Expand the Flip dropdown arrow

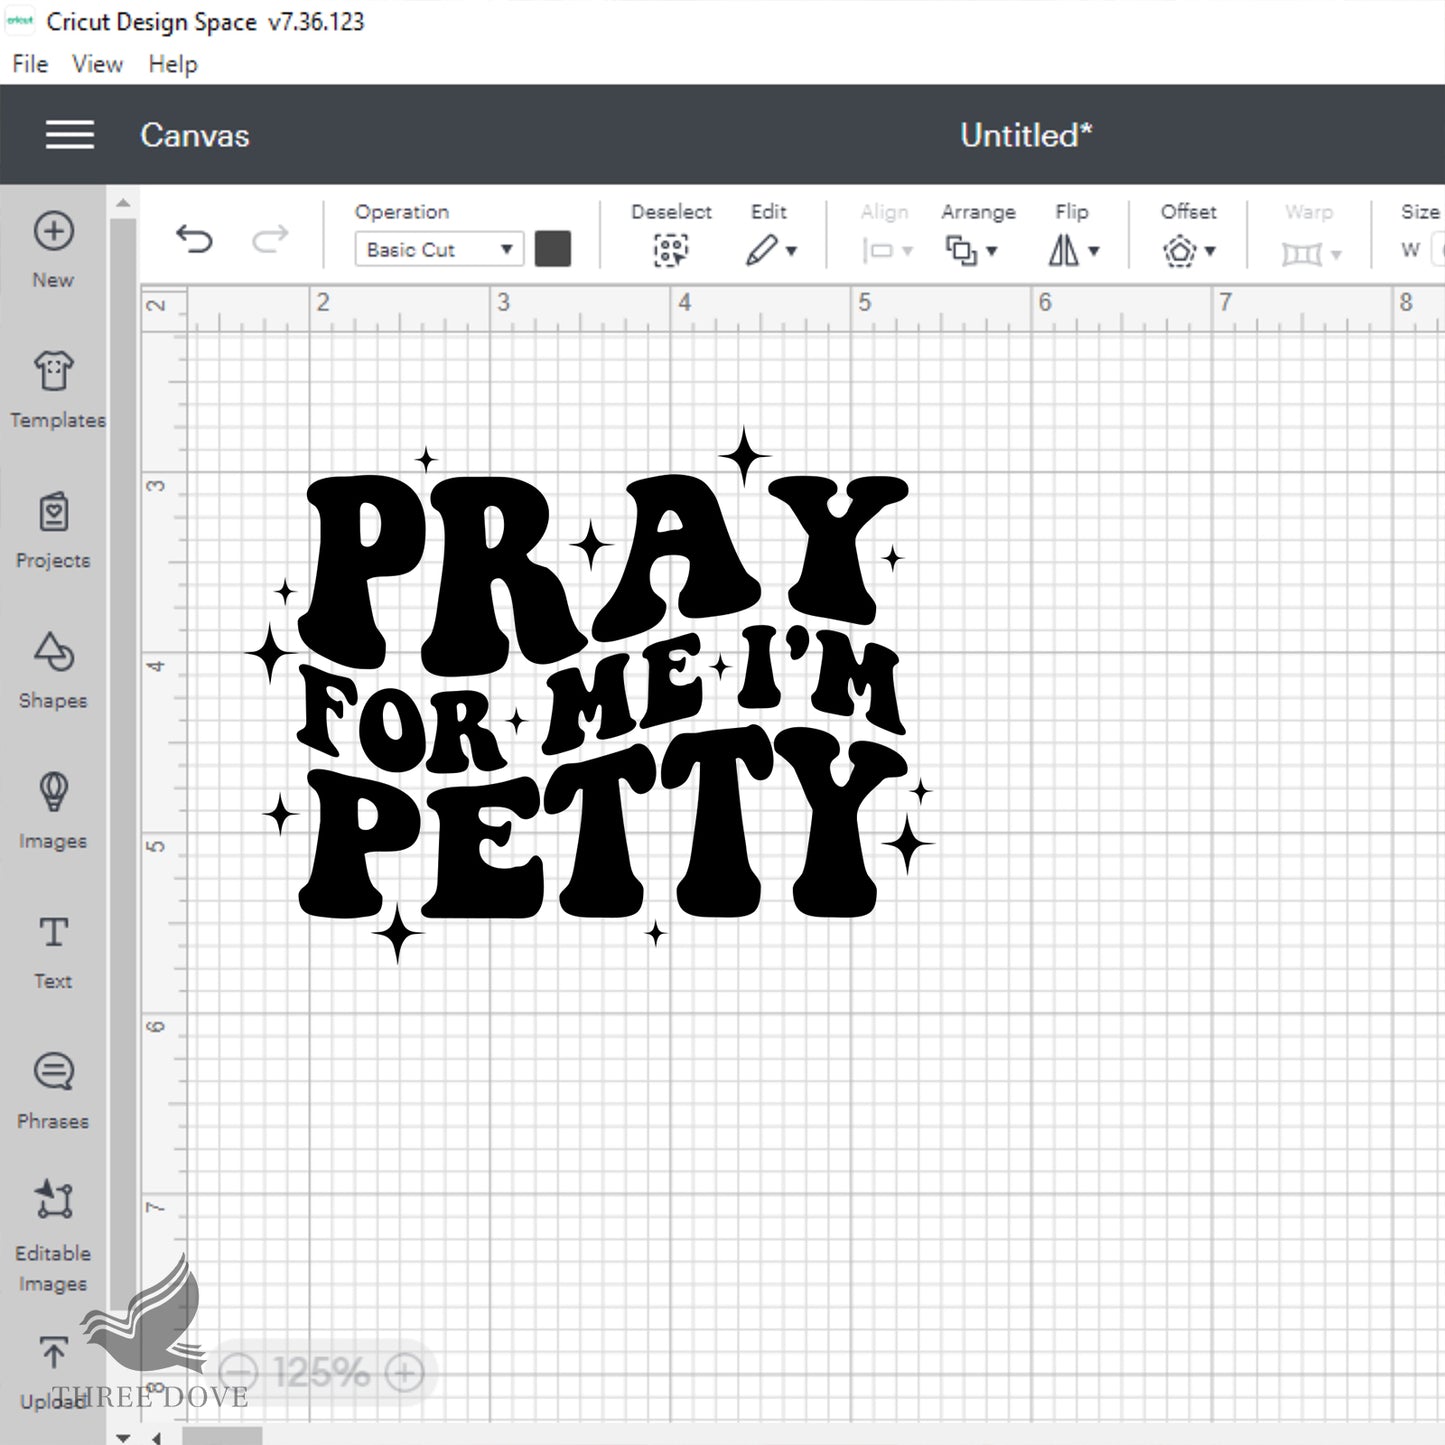click(x=1094, y=251)
